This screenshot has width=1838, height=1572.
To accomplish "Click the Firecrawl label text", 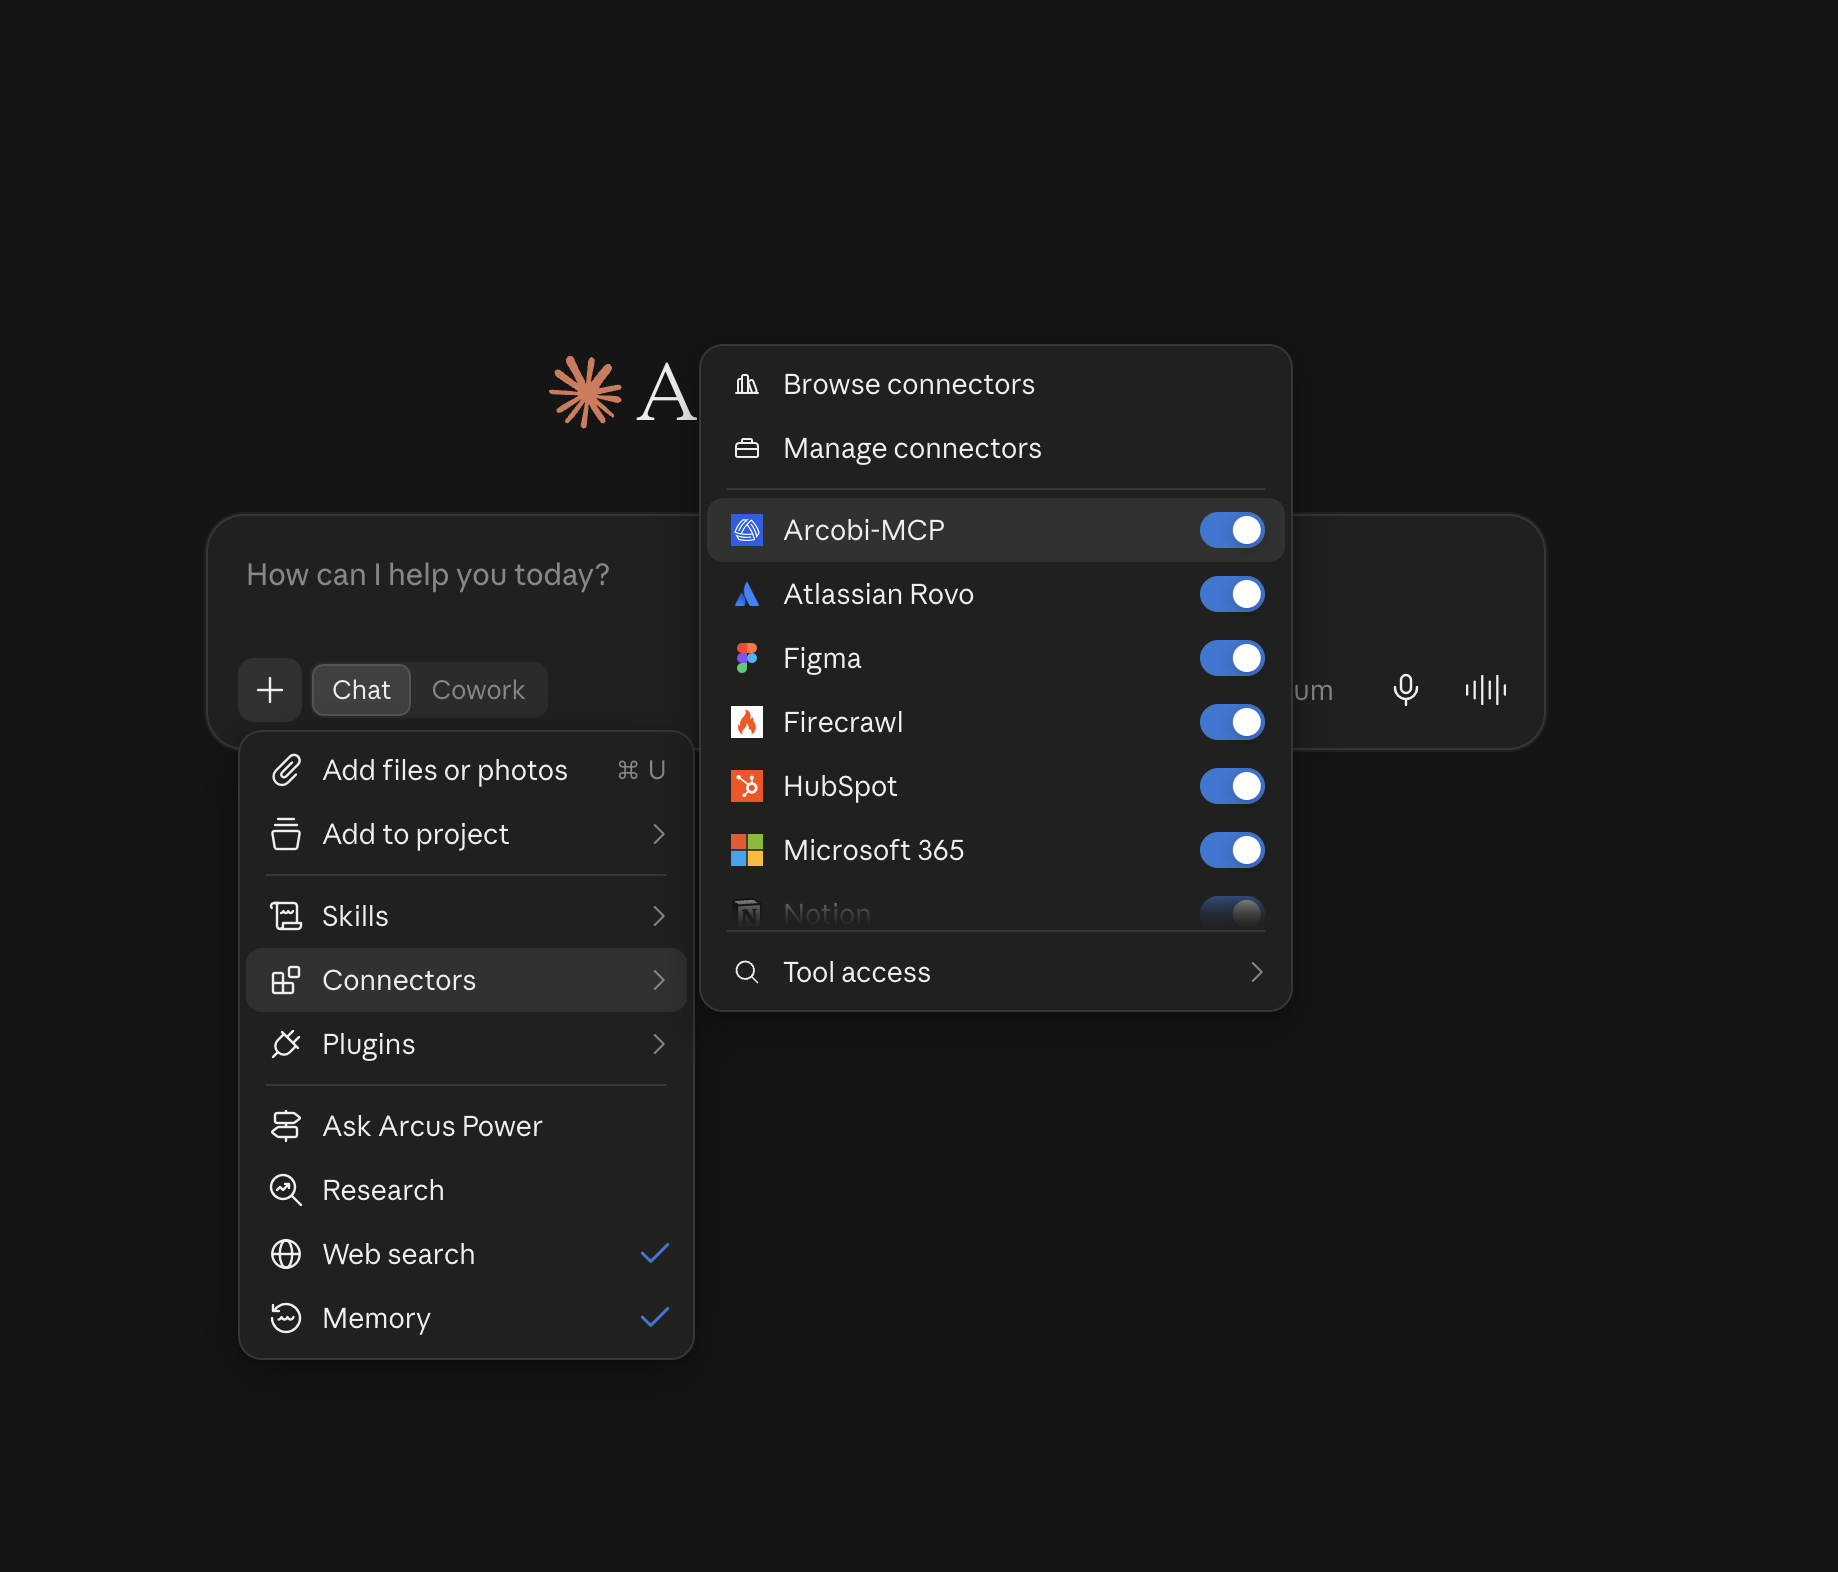I will [843, 722].
